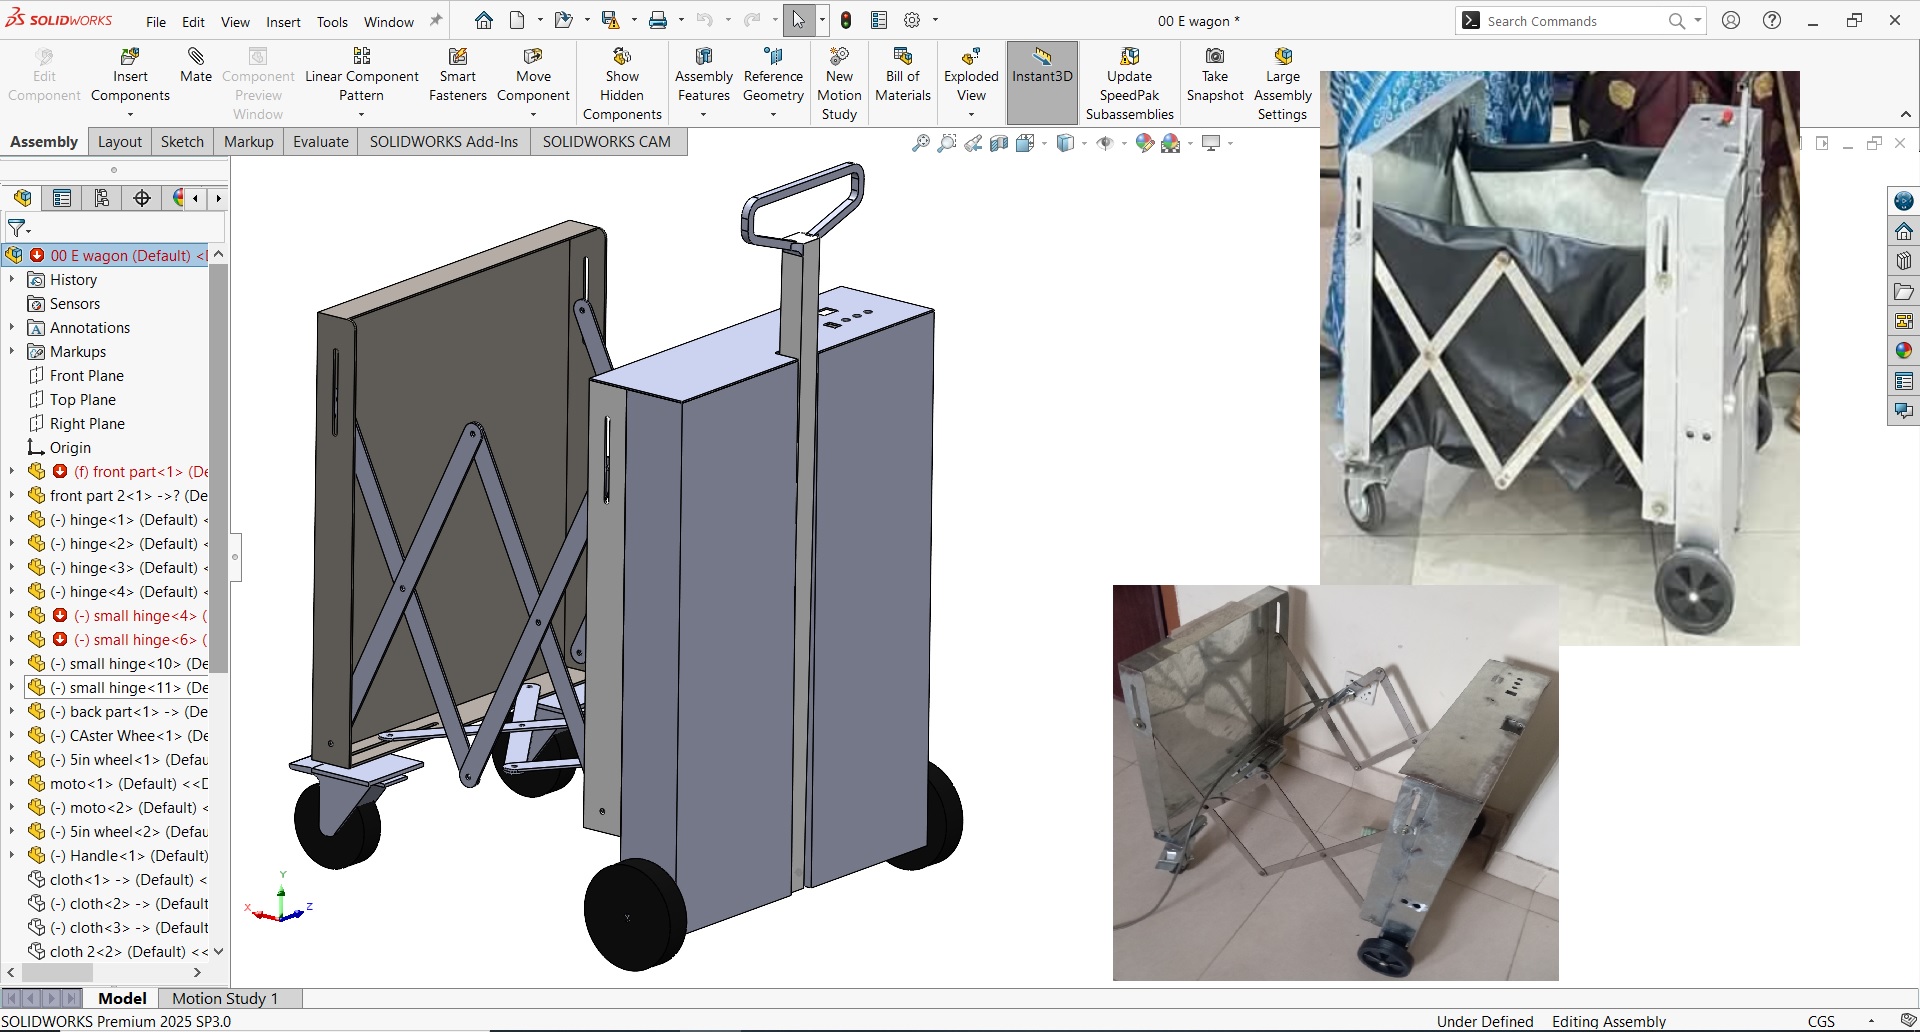Screen dimensions: 1920x1032
Task: Expand the History tree node
Action: point(12,280)
